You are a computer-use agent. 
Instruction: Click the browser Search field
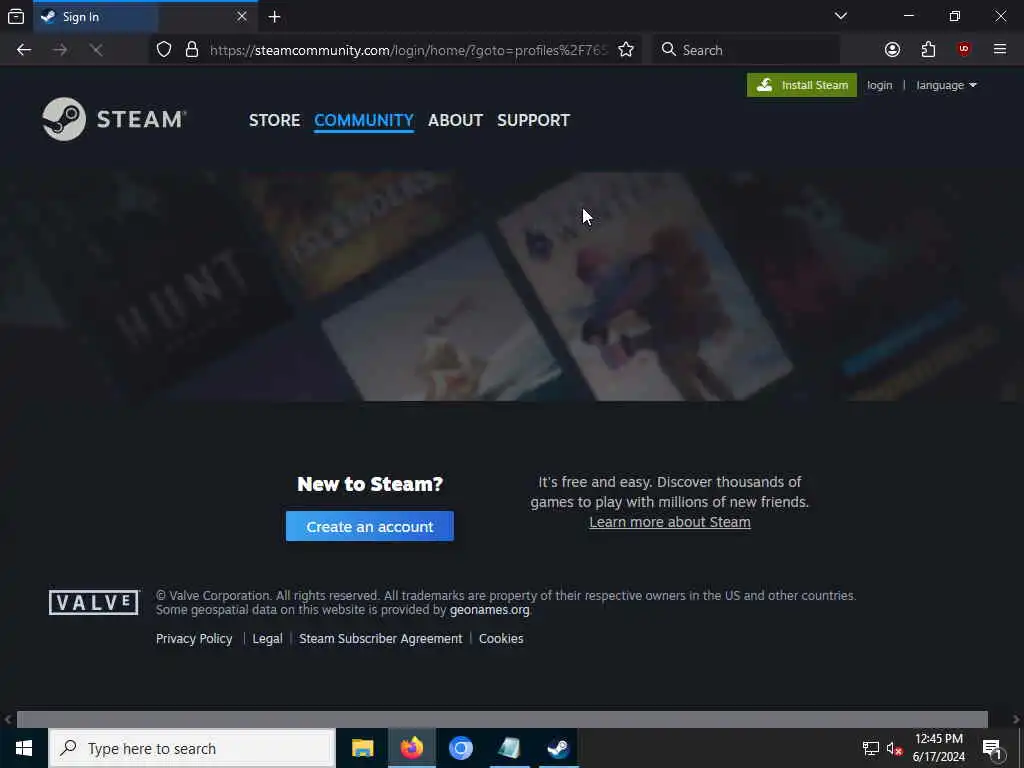tap(746, 50)
